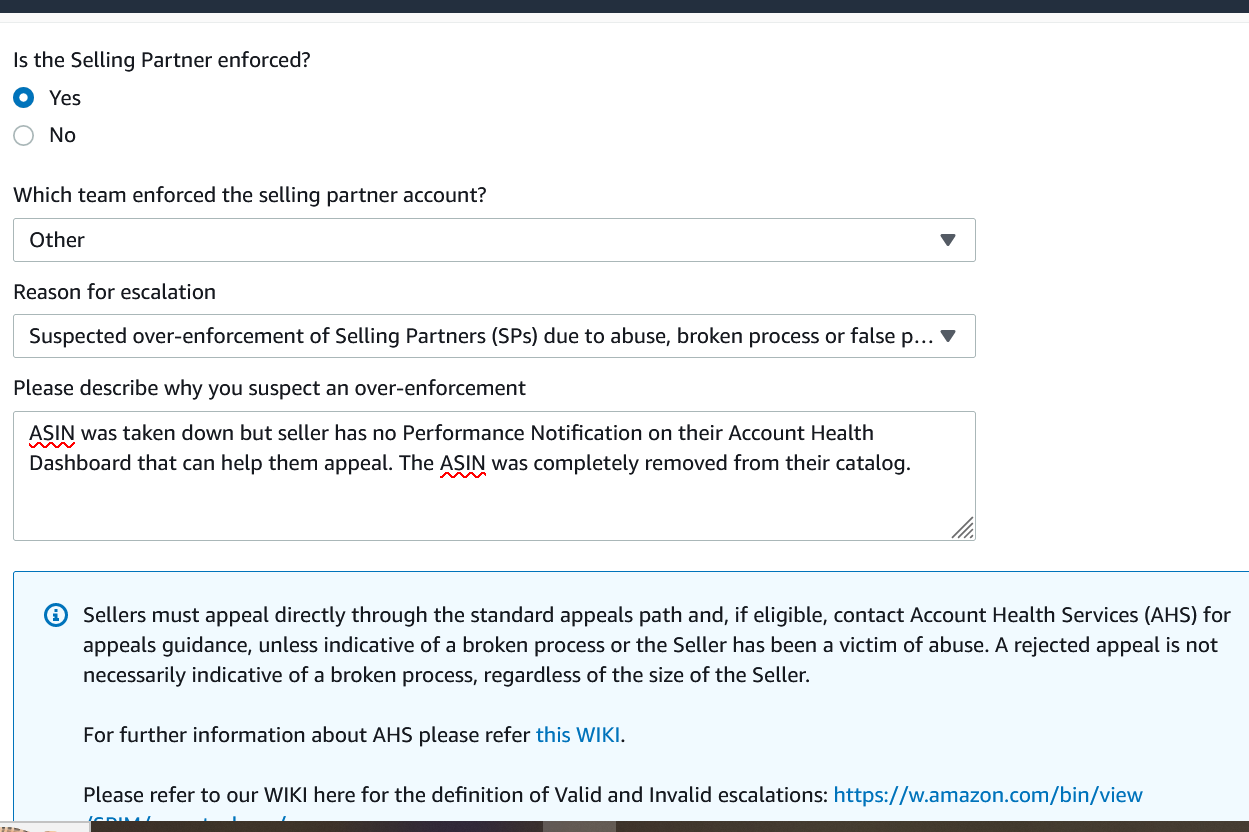1249x832 pixels.
Task: Click the "Reason for escalation" label
Action: (114, 292)
